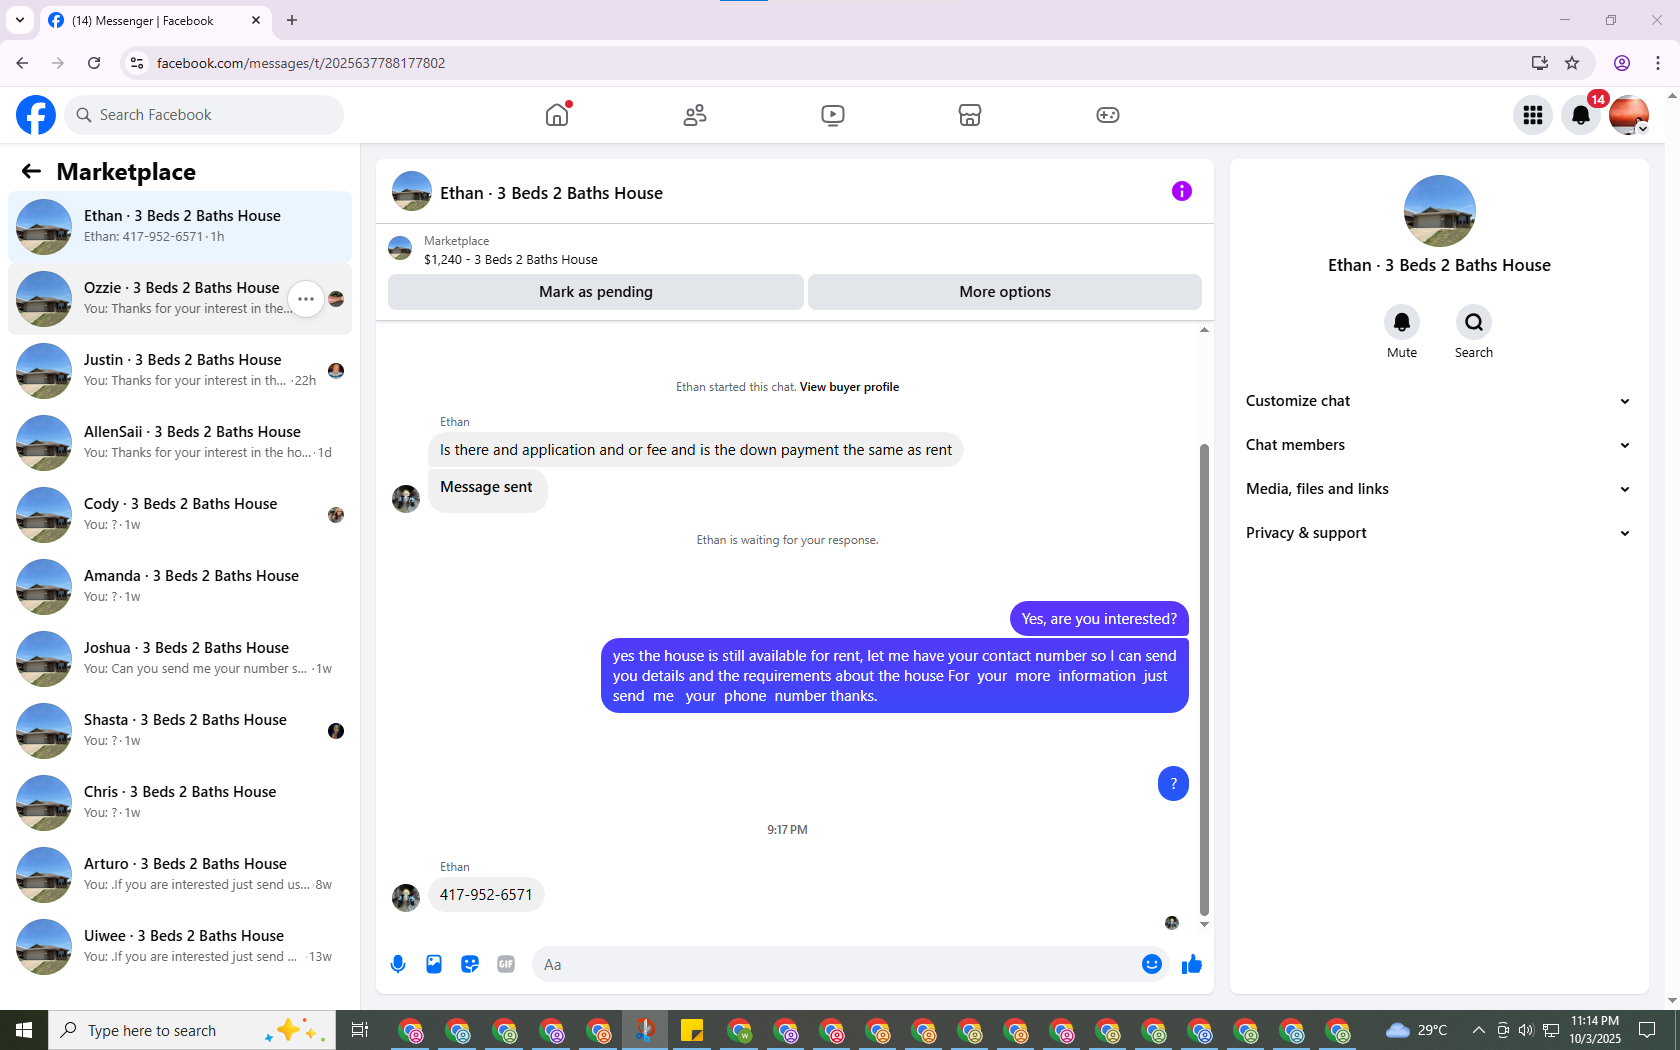Viewport: 1680px width, 1050px height.
Task: Open Ethan conversation in chat list
Action: pos(180,227)
